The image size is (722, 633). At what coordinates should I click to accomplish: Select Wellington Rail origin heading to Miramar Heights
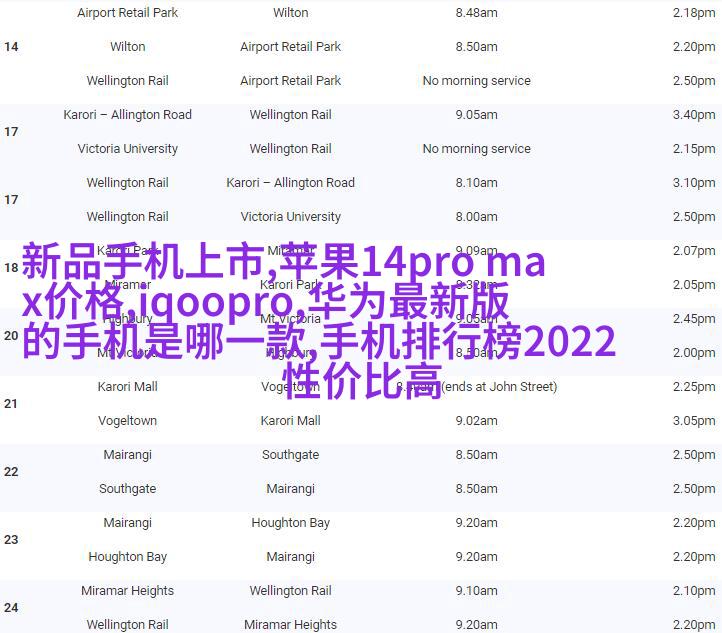point(128,625)
